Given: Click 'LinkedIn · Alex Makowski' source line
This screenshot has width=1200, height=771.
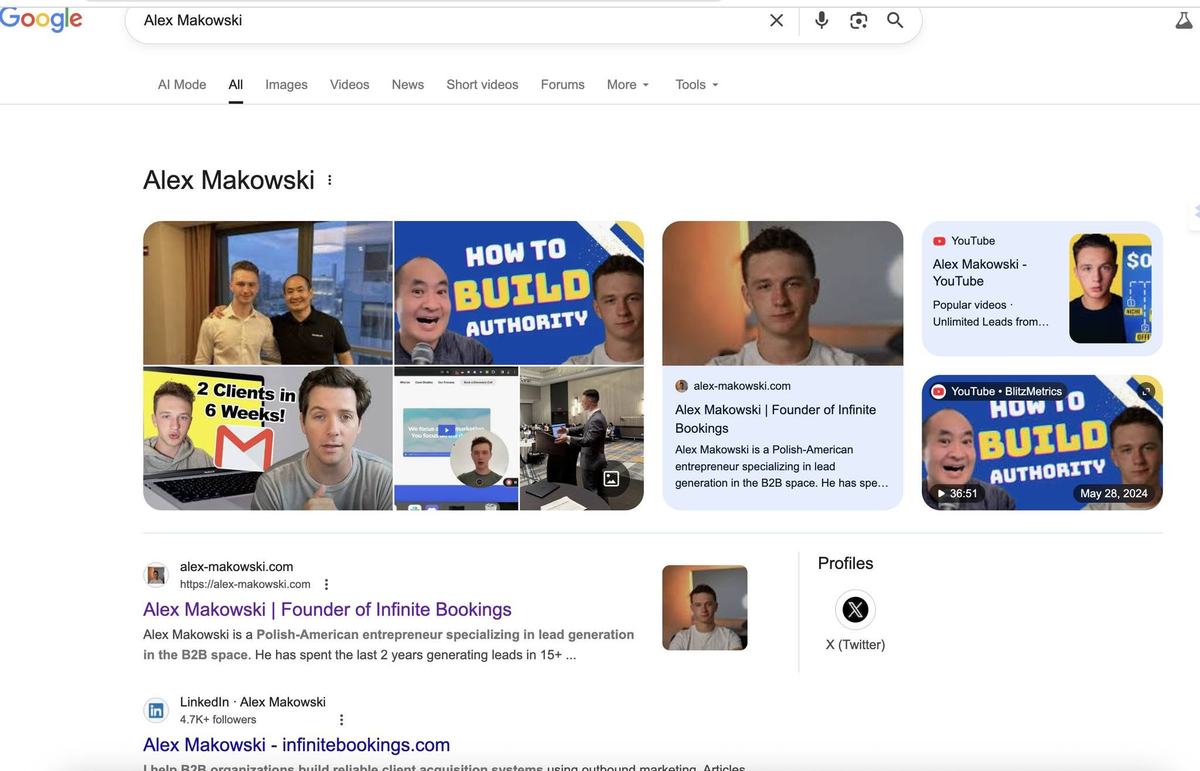Looking at the screenshot, I should [x=253, y=702].
